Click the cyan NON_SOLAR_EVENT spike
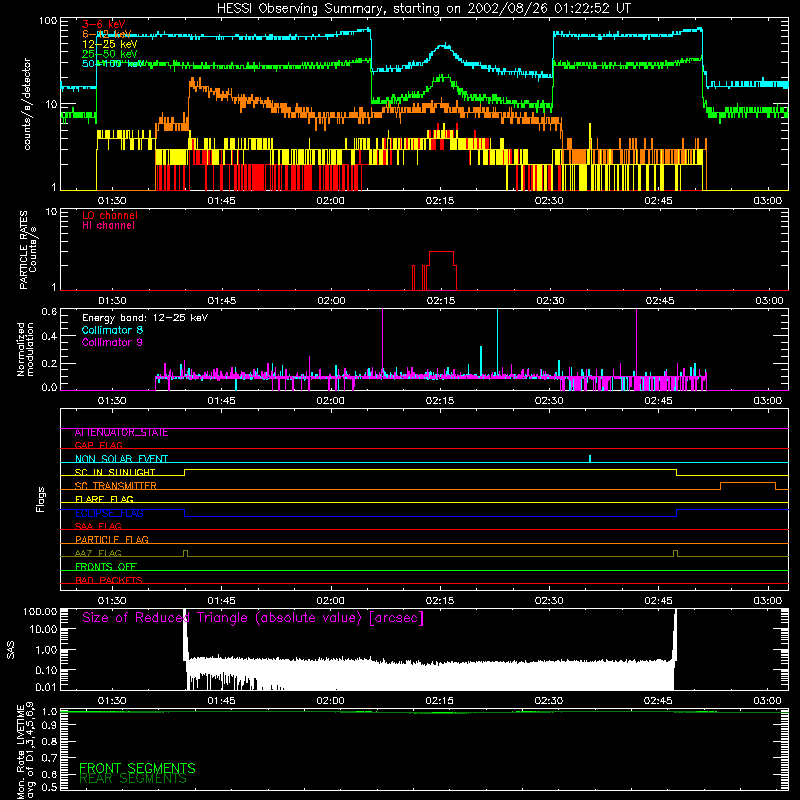 tap(590, 459)
